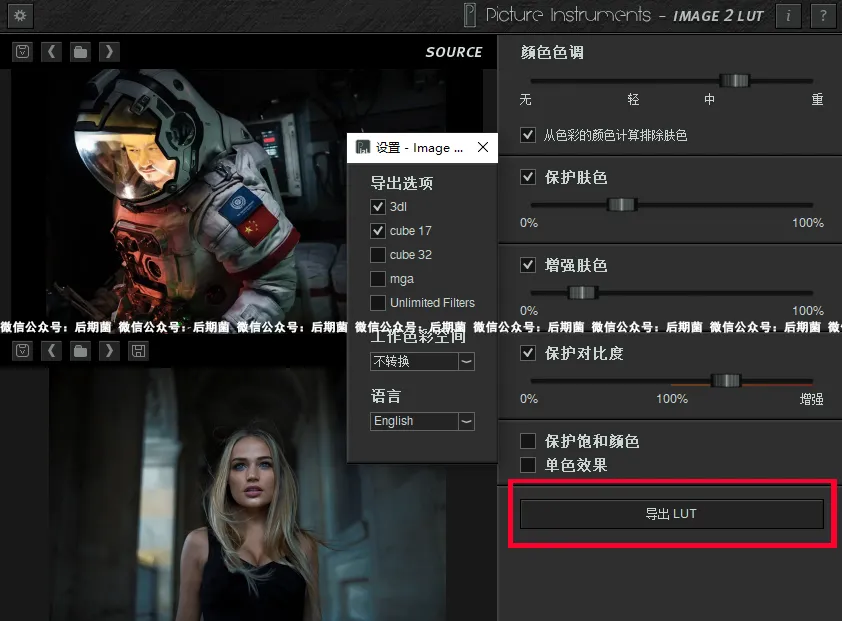Click the 中 tone label
Image resolution: width=842 pixels, height=621 pixels.
coord(709,99)
